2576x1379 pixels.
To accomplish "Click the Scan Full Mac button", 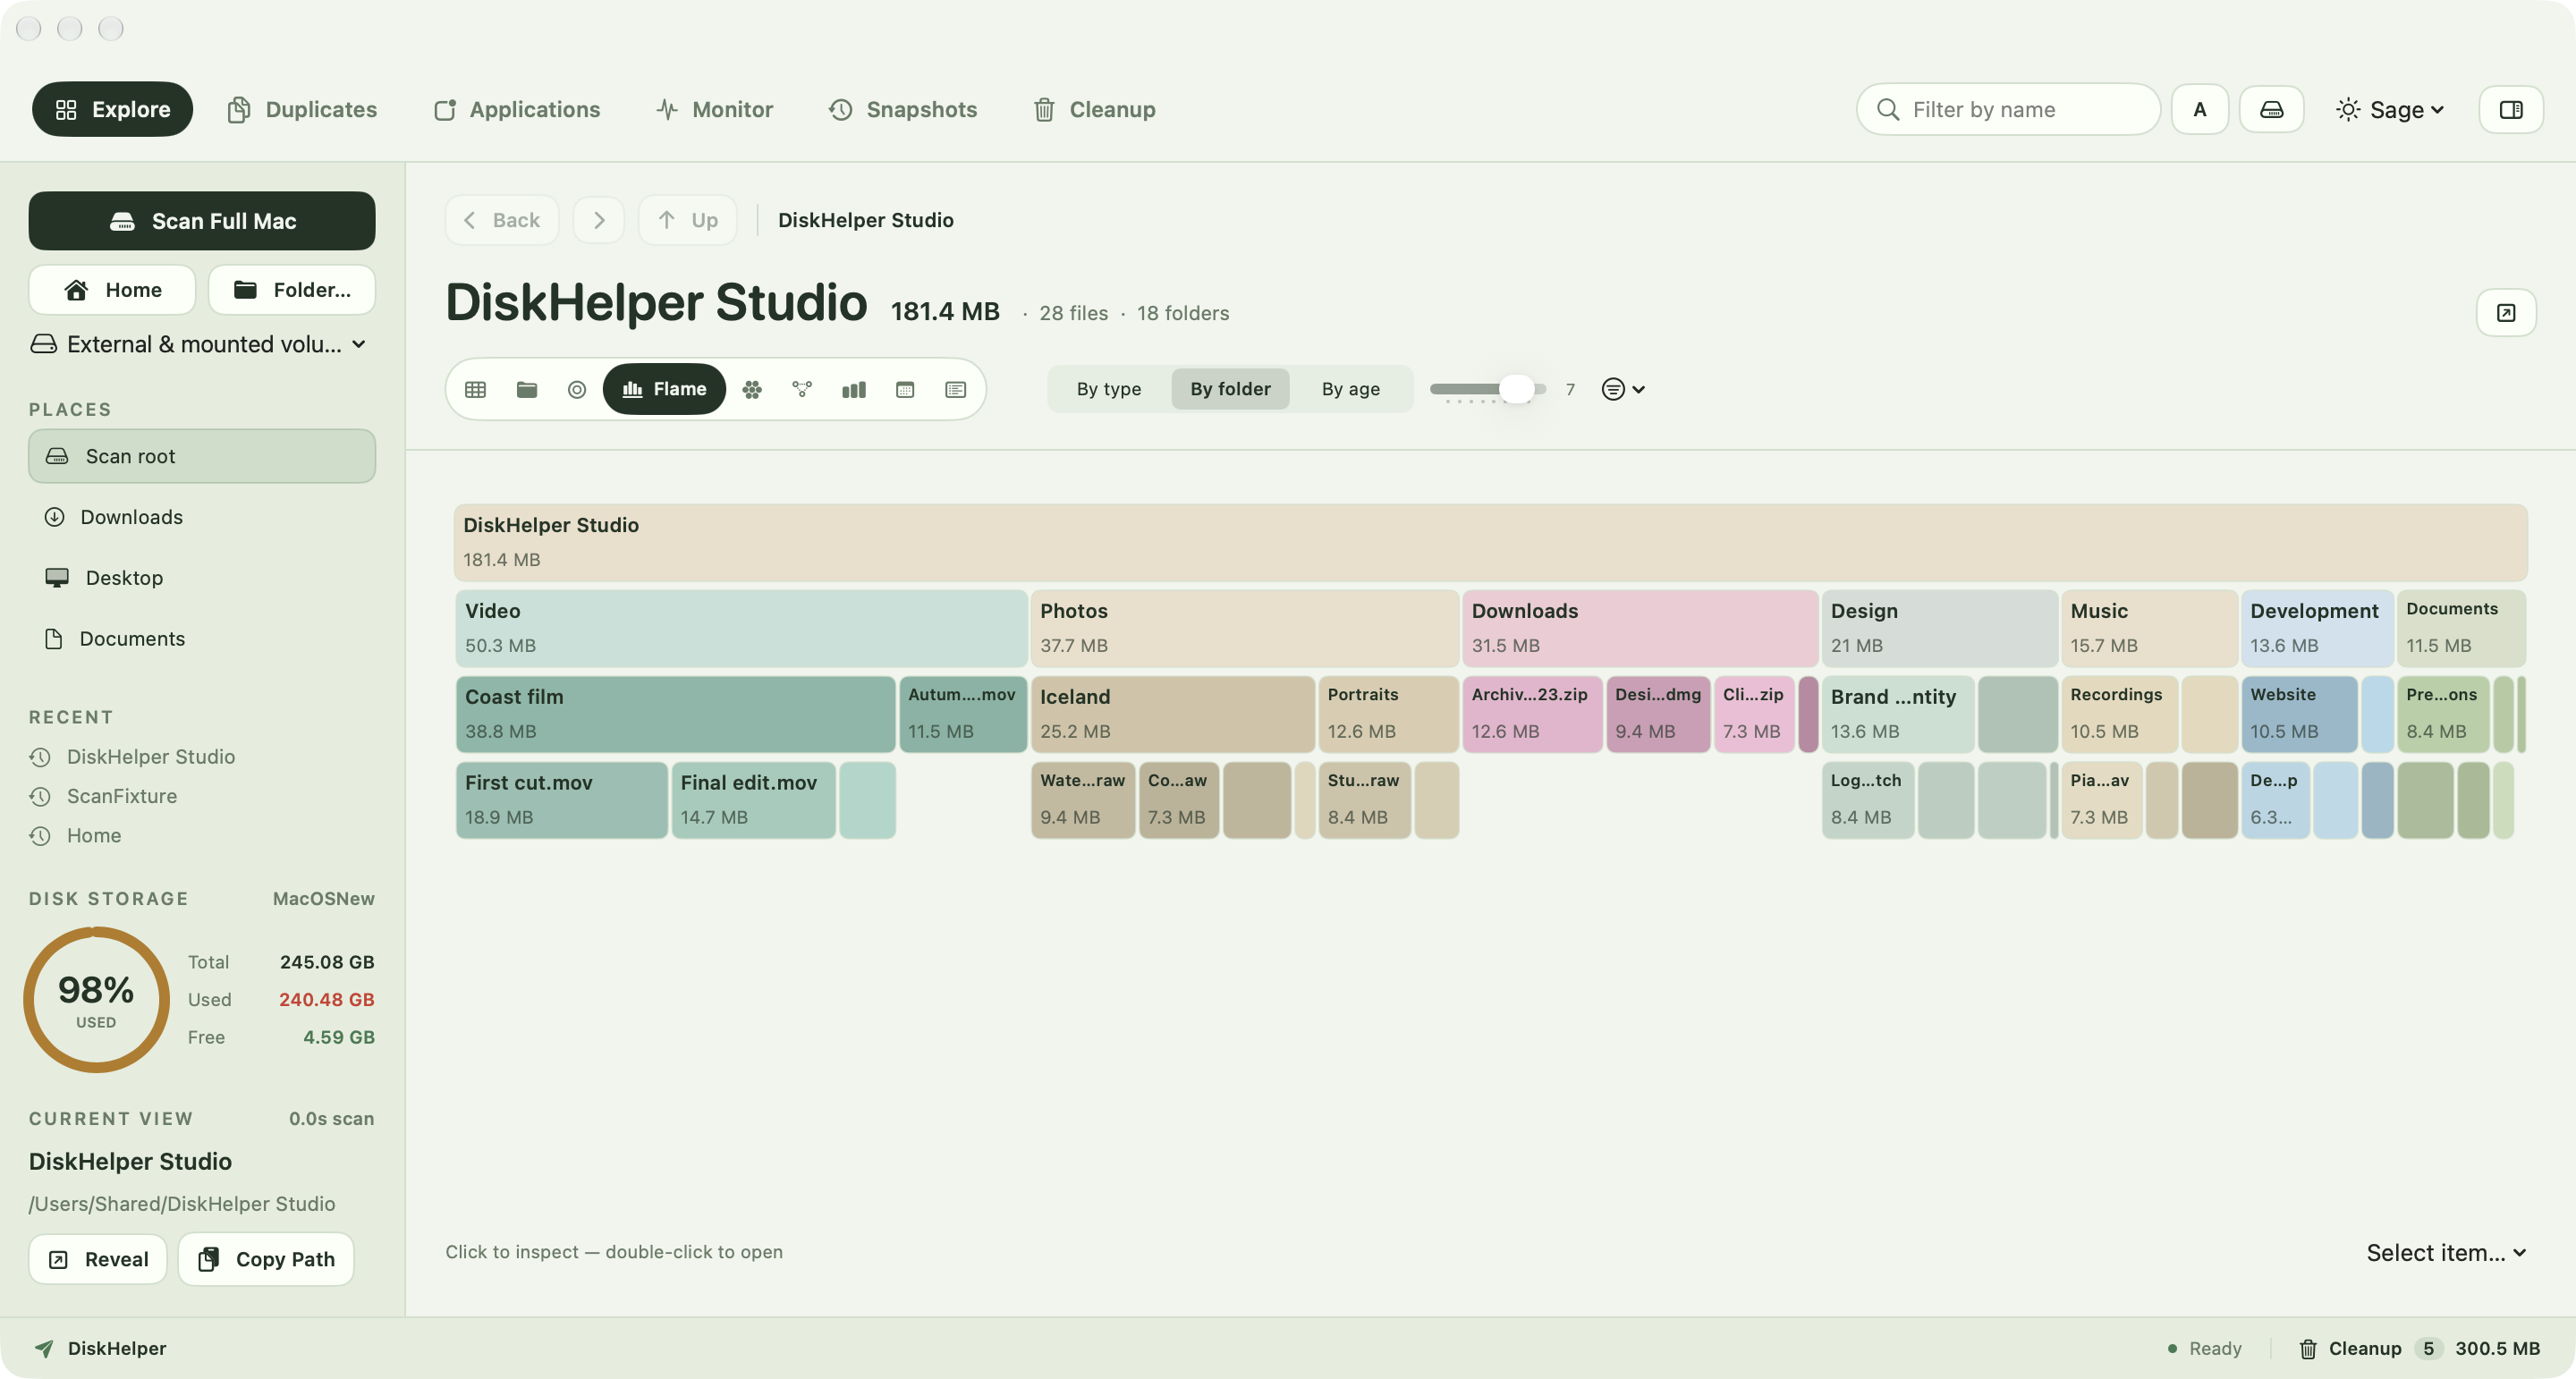I will (x=202, y=221).
